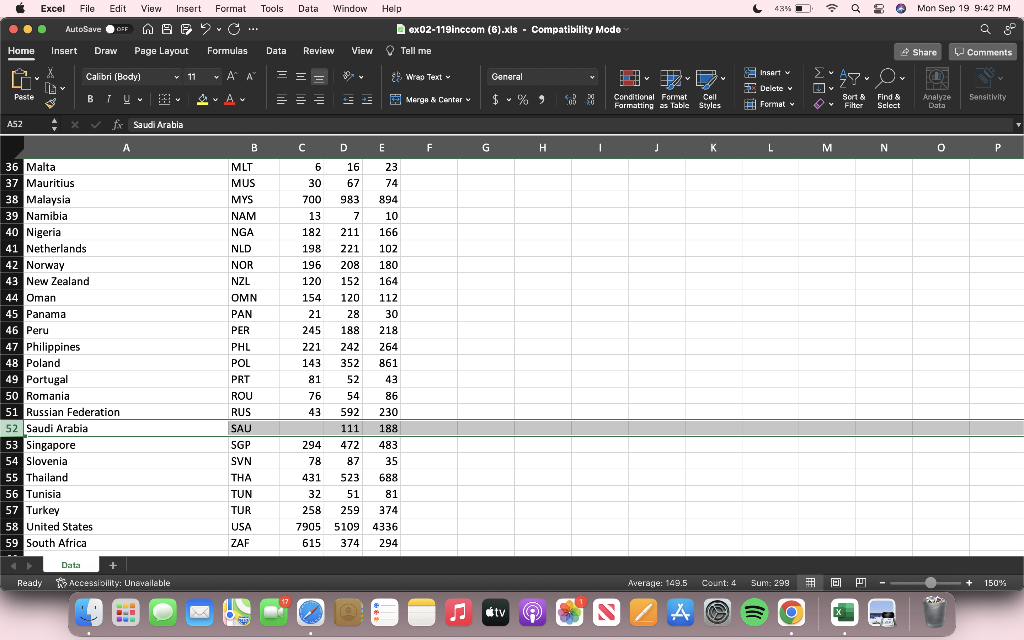Switch to the Formulas ribbon tab
This screenshot has height=640, width=1024.
[227, 51]
